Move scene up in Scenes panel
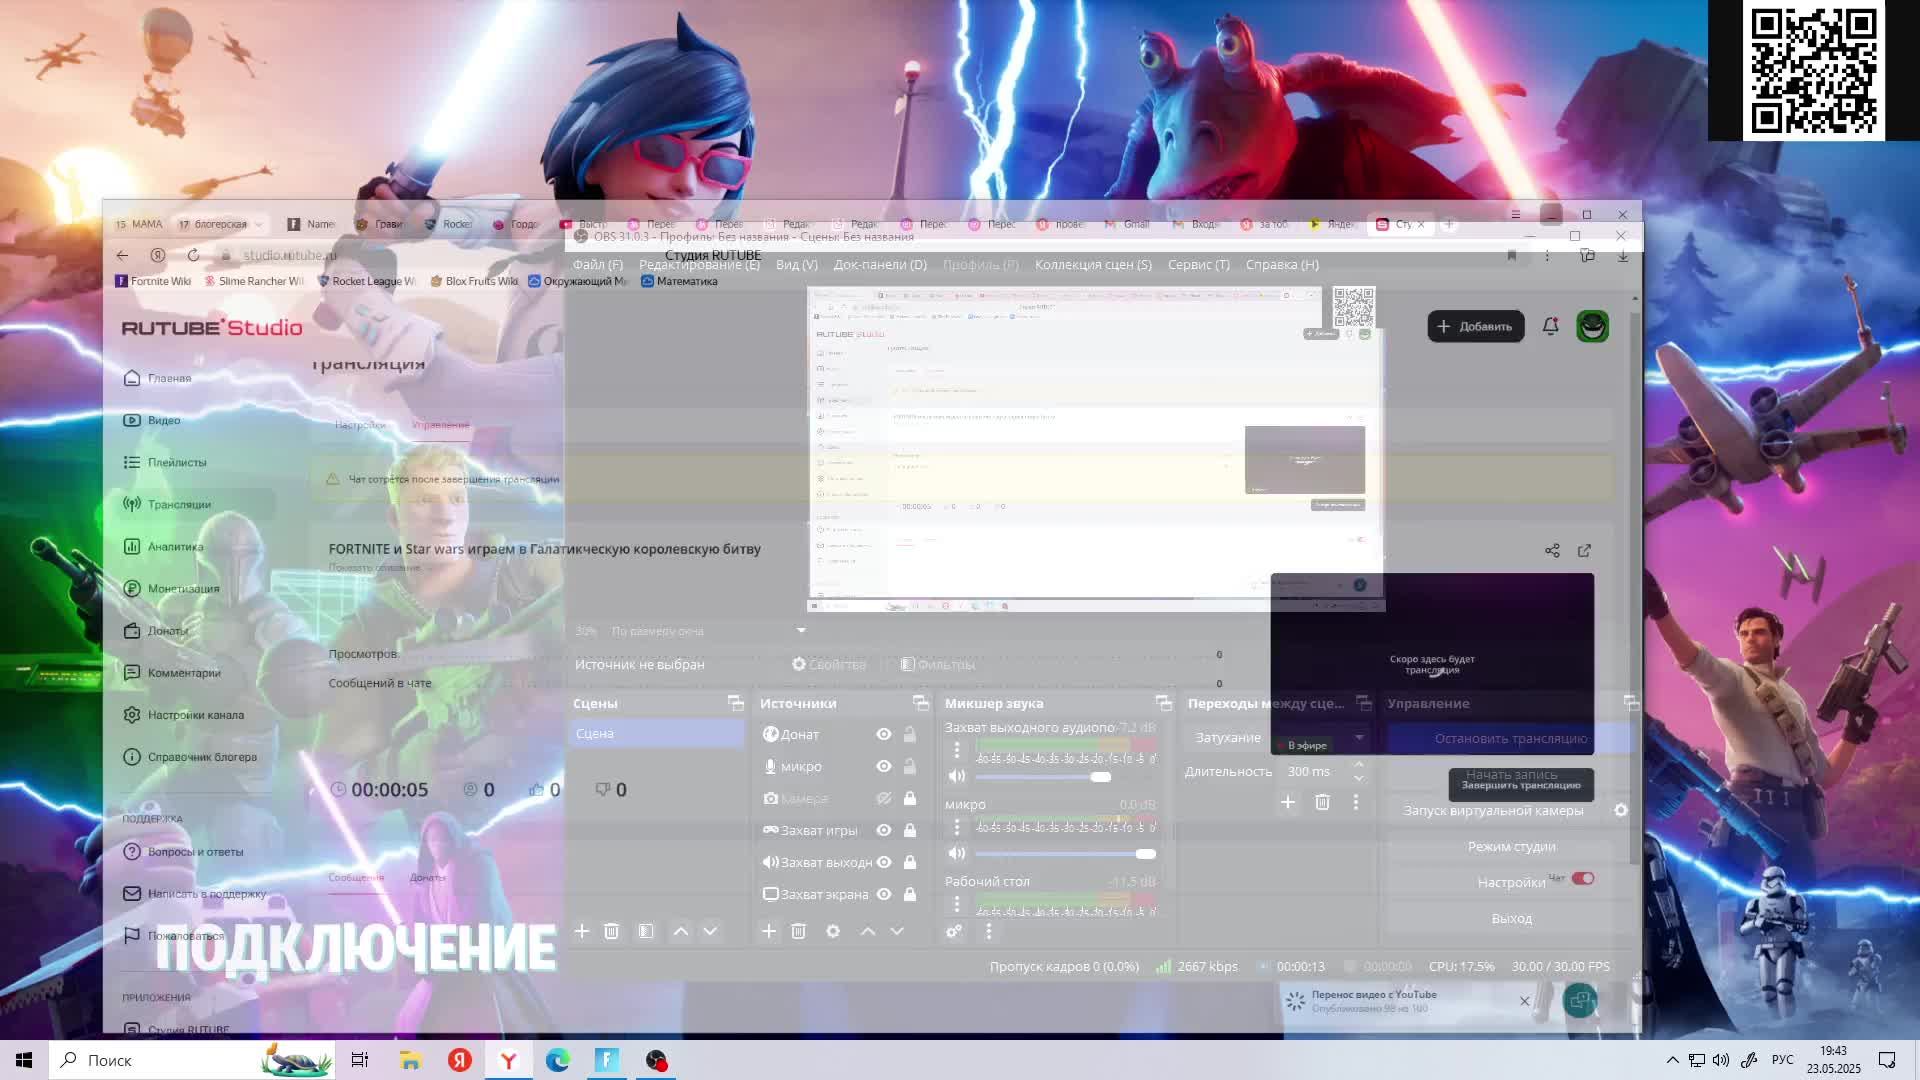Viewport: 1920px width, 1080px height. pos(680,931)
